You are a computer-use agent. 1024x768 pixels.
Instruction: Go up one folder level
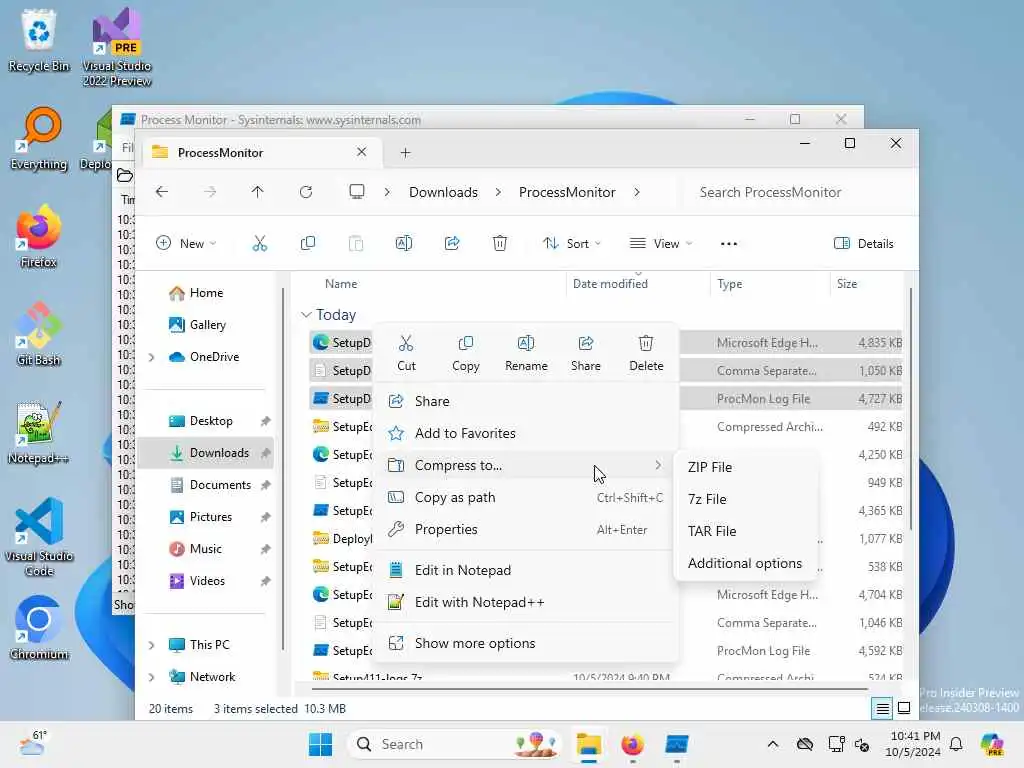[x=257, y=192]
